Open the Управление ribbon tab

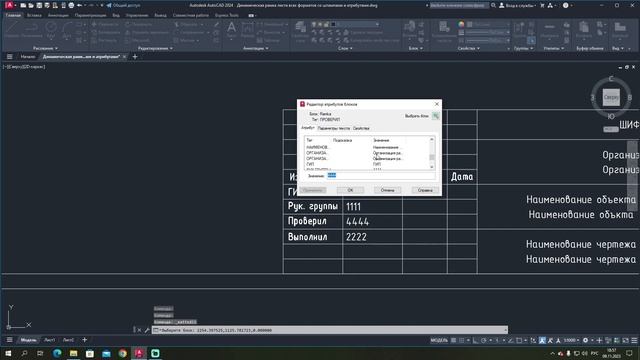[137, 15]
